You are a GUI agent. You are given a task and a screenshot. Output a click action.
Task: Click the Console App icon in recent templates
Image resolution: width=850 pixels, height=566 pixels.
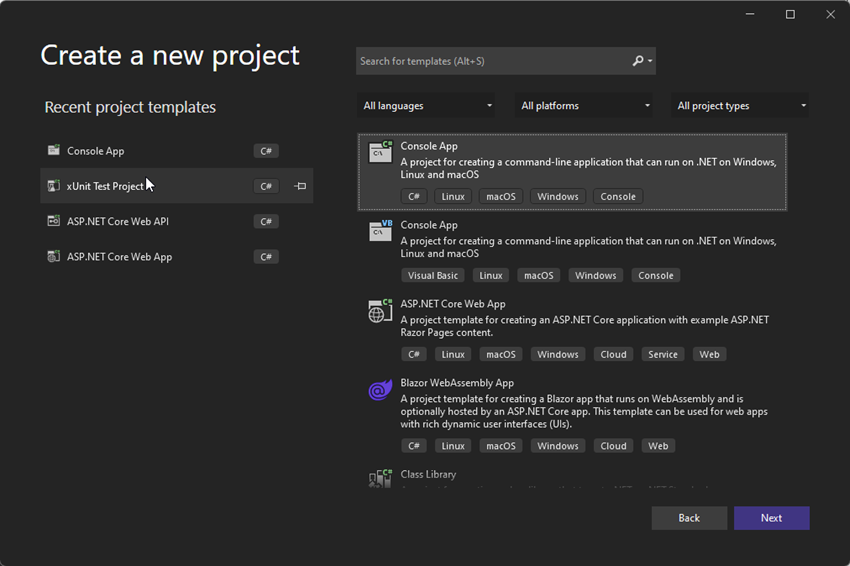click(54, 151)
